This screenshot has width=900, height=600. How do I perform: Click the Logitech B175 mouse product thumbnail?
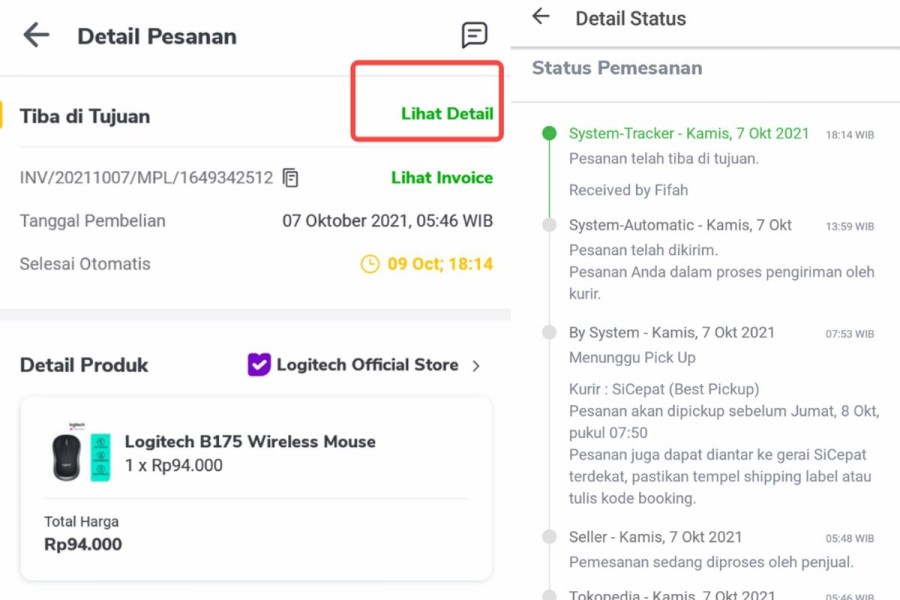pos(78,455)
